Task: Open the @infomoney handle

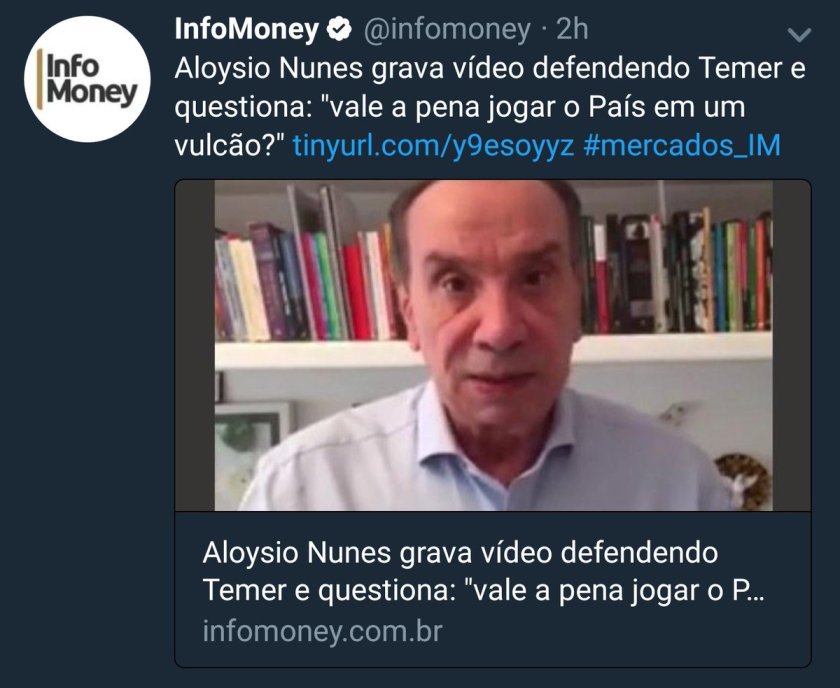Action: pyautogui.click(x=447, y=29)
